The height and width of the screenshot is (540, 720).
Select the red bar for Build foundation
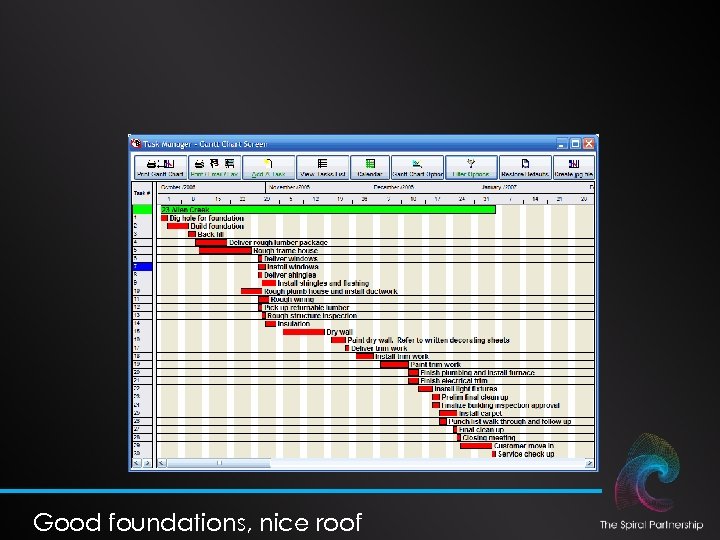[178, 226]
